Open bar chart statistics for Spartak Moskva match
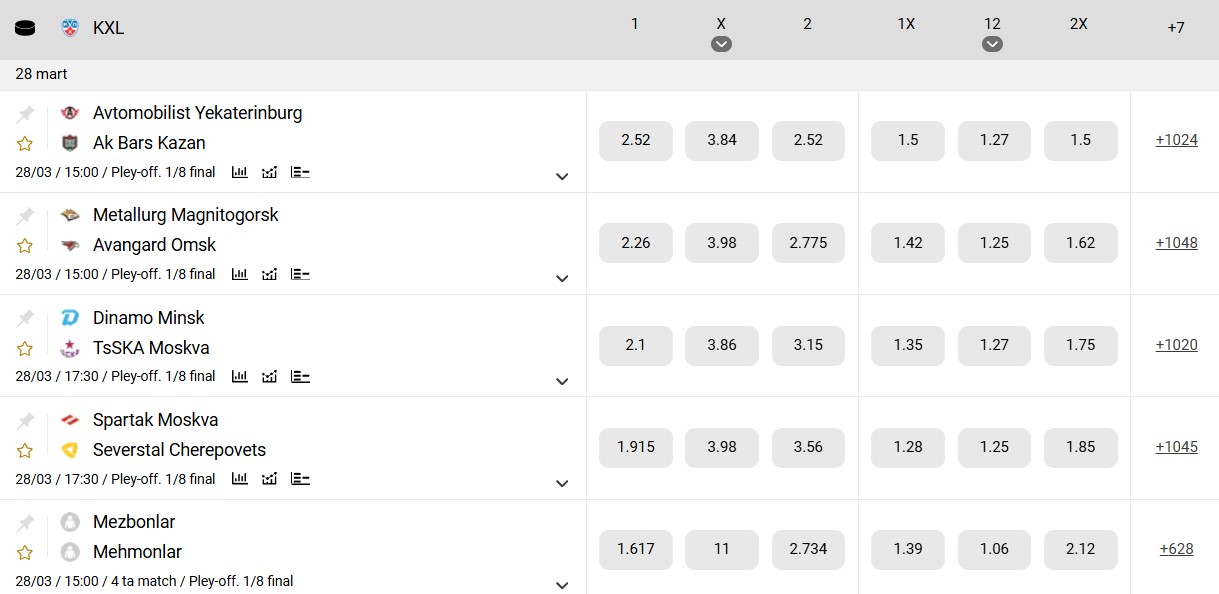The height and width of the screenshot is (594, 1219). click(x=240, y=479)
